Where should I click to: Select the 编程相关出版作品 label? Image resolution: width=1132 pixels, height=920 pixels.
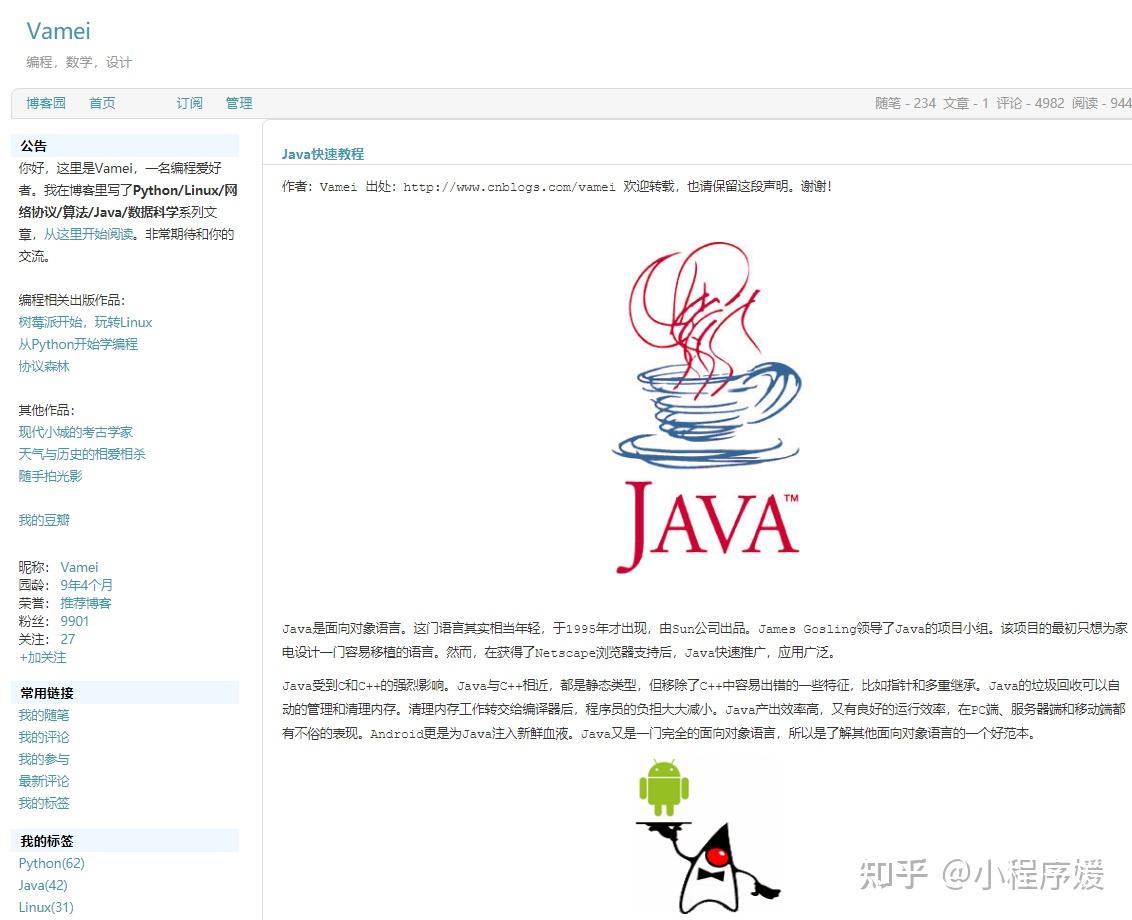point(71,300)
